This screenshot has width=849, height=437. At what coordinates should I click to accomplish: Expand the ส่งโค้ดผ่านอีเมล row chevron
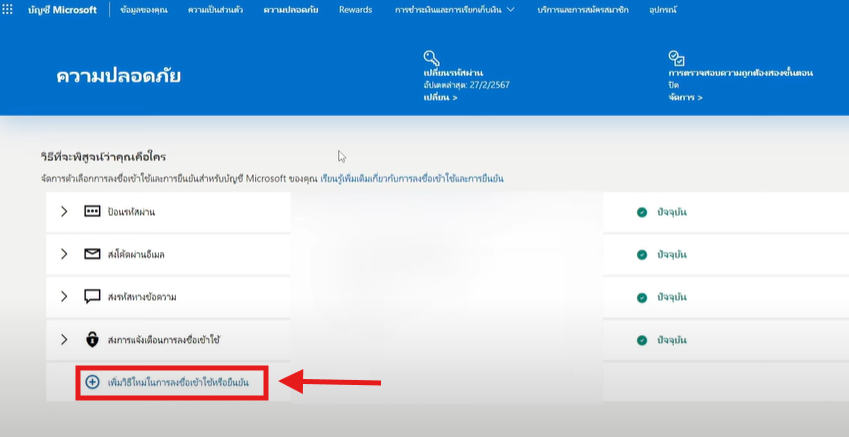click(x=64, y=254)
